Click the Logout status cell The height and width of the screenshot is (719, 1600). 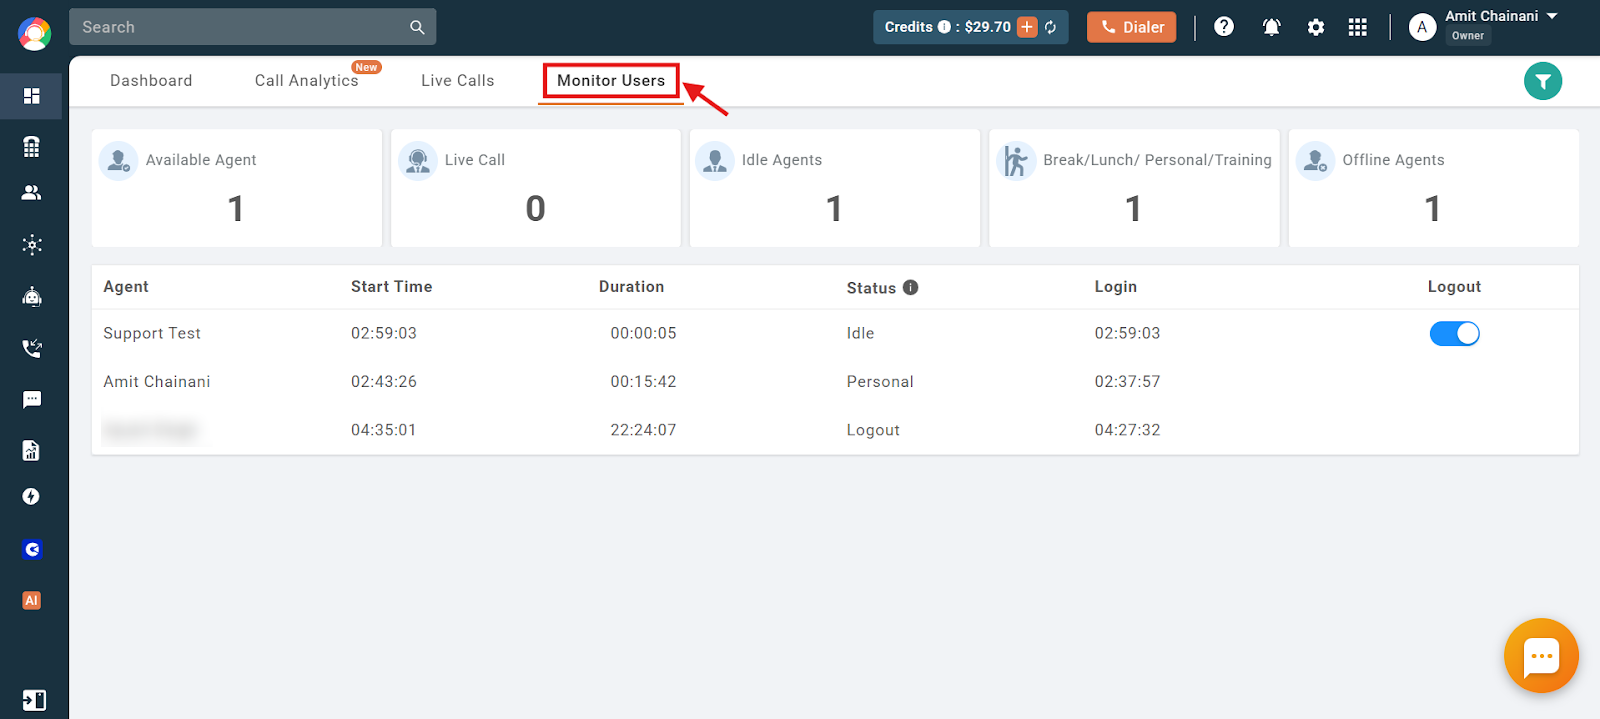pos(873,430)
